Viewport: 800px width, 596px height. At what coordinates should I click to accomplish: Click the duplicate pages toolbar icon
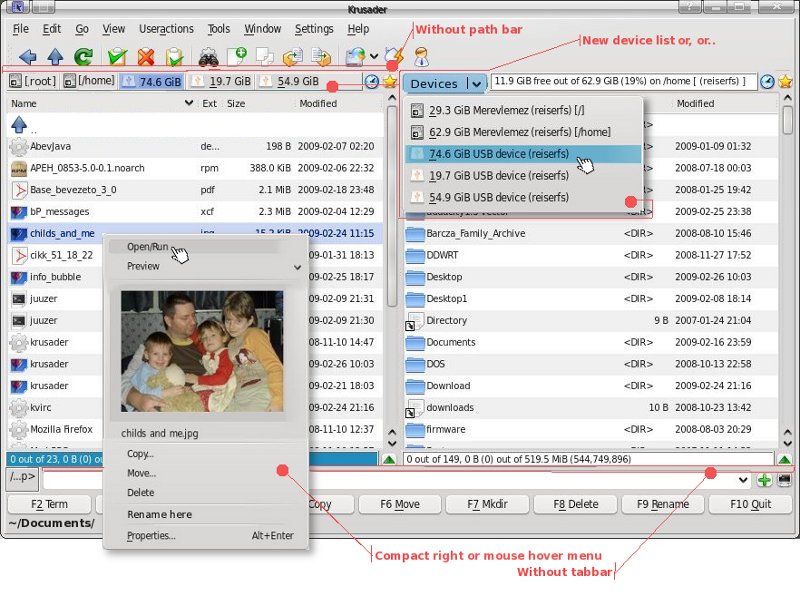point(265,57)
